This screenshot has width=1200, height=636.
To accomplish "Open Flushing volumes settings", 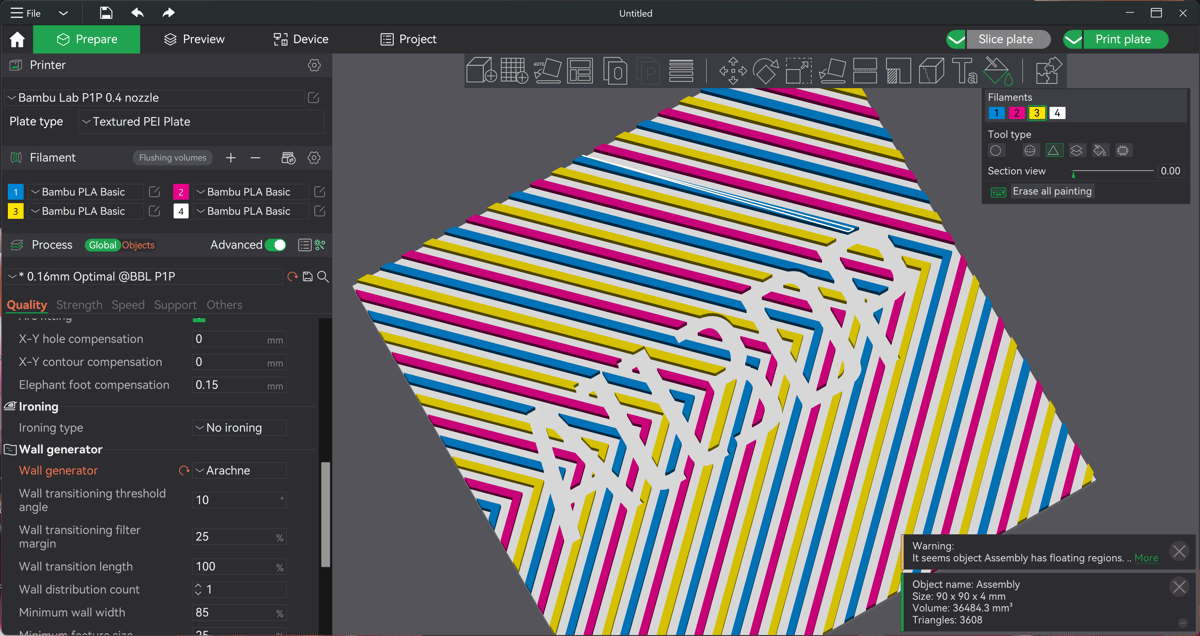I will pyautogui.click(x=172, y=158).
